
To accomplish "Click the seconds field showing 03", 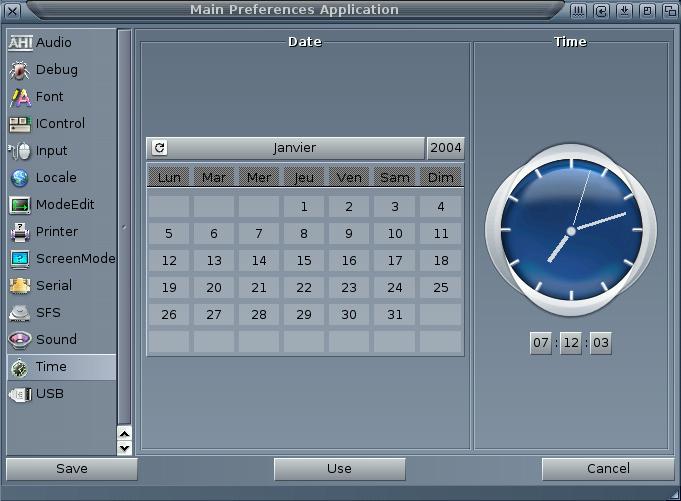I will click(601, 343).
